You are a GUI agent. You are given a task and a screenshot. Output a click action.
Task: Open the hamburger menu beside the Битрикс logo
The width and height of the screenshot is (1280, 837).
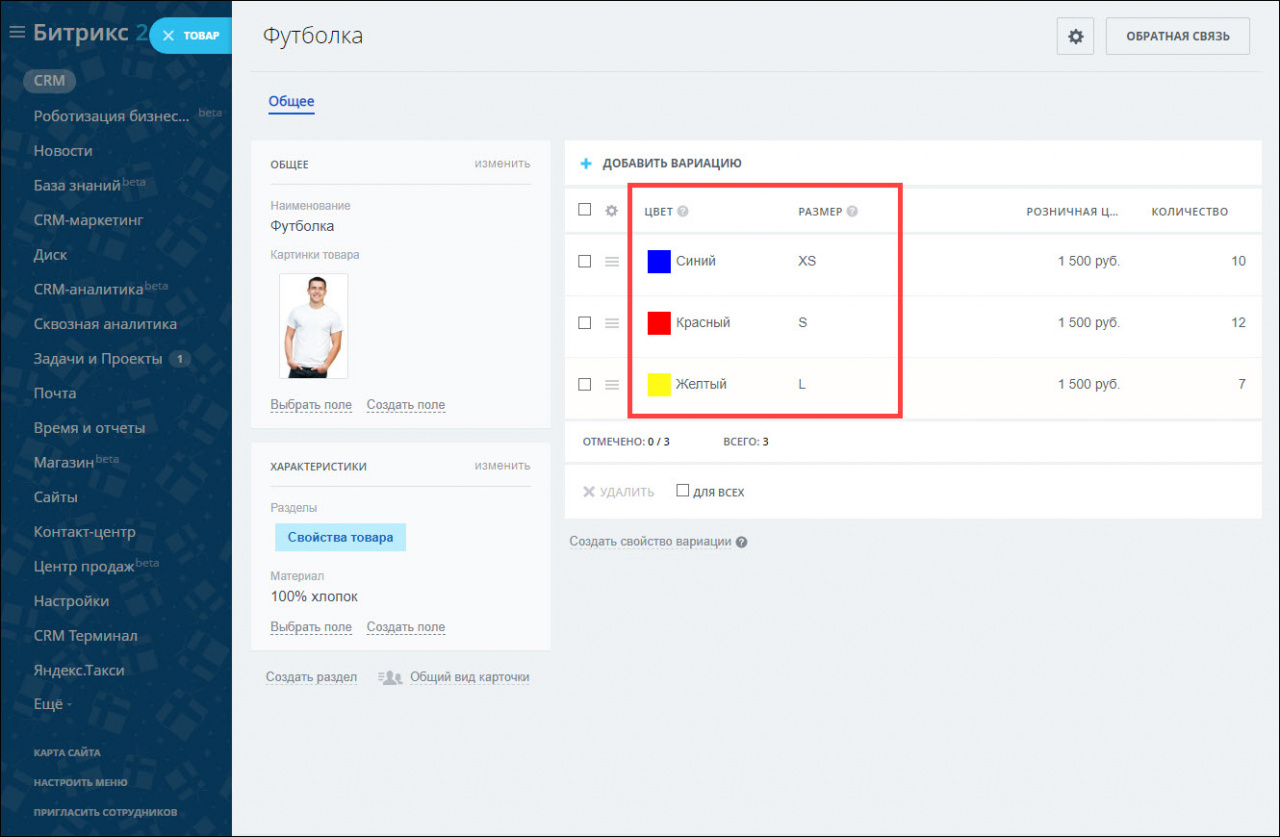click(16, 33)
